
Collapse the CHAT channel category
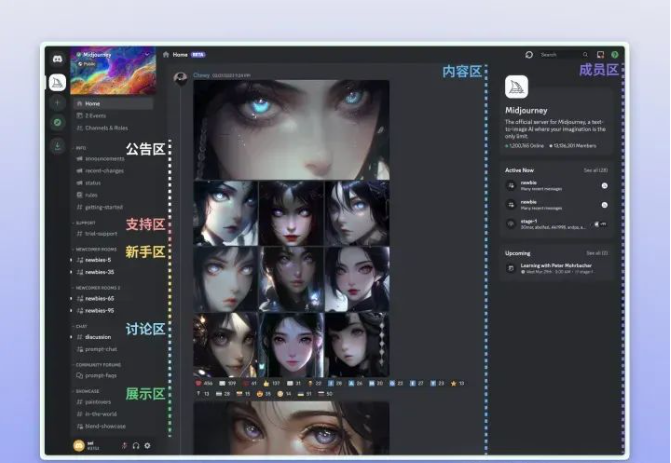click(80, 326)
